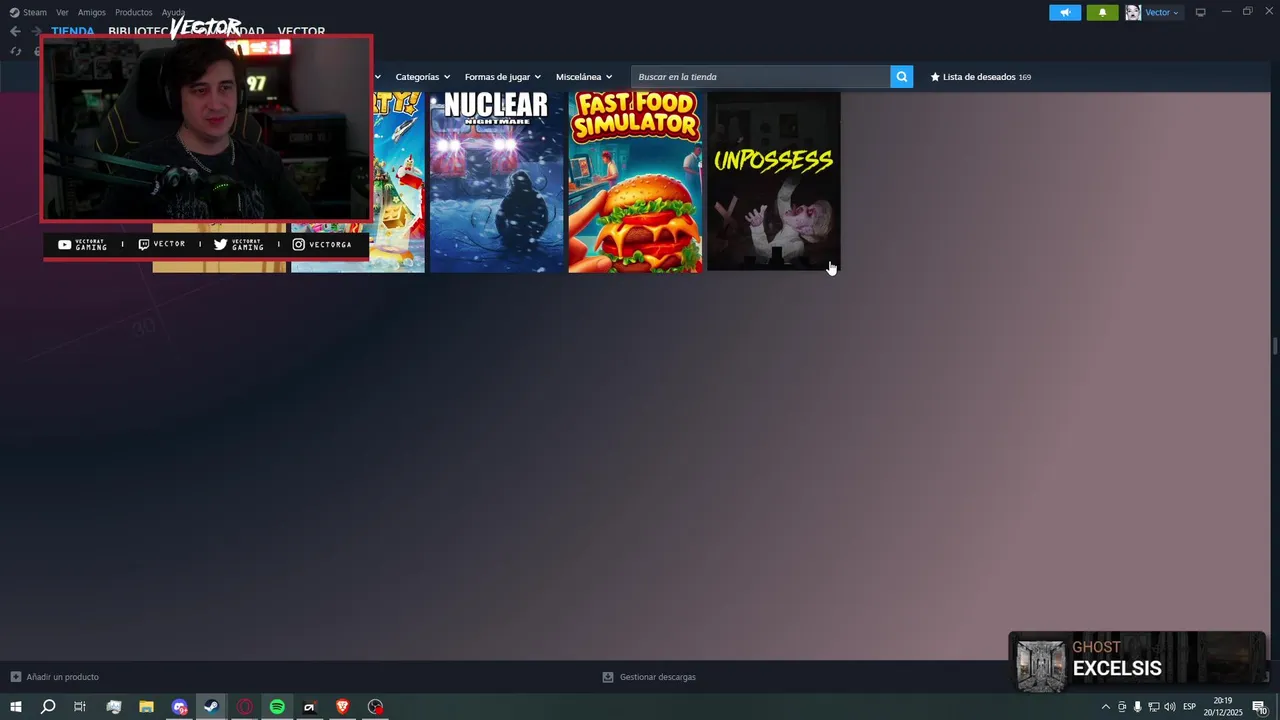Open the Windows Start menu
The image size is (1280, 720).
(15, 707)
